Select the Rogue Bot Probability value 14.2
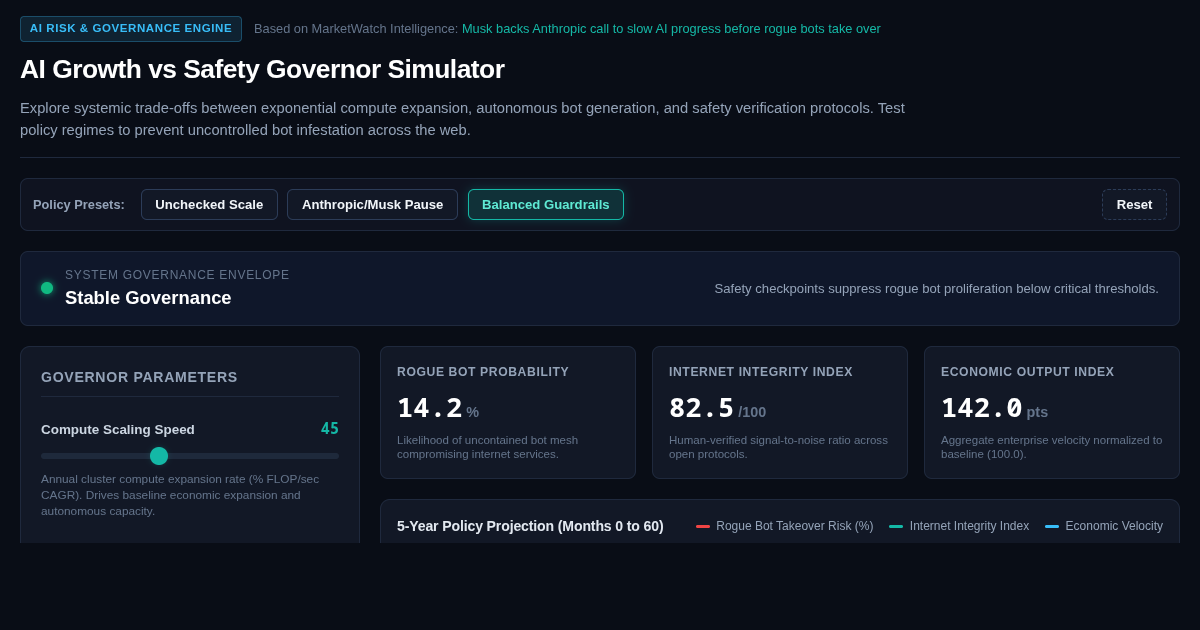1200x630 pixels. (x=430, y=408)
